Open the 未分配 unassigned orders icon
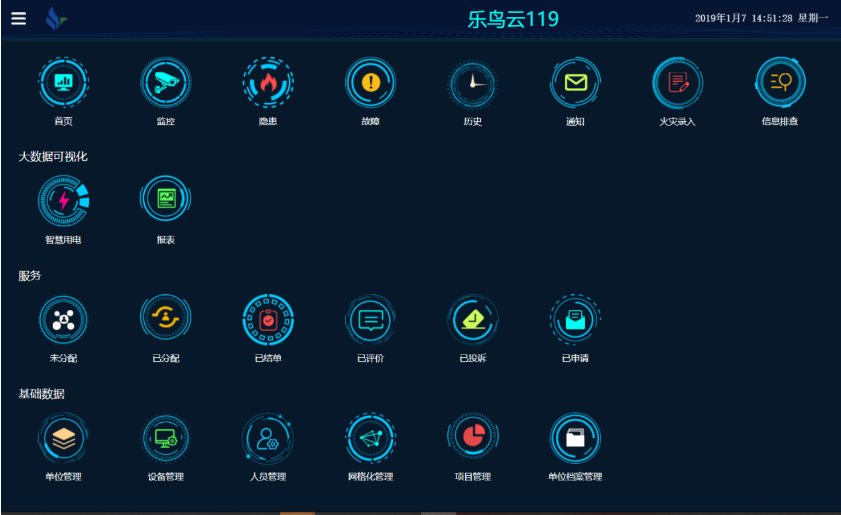Screen dimensions: 841x515 pyautogui.click(x=63, y=320)
